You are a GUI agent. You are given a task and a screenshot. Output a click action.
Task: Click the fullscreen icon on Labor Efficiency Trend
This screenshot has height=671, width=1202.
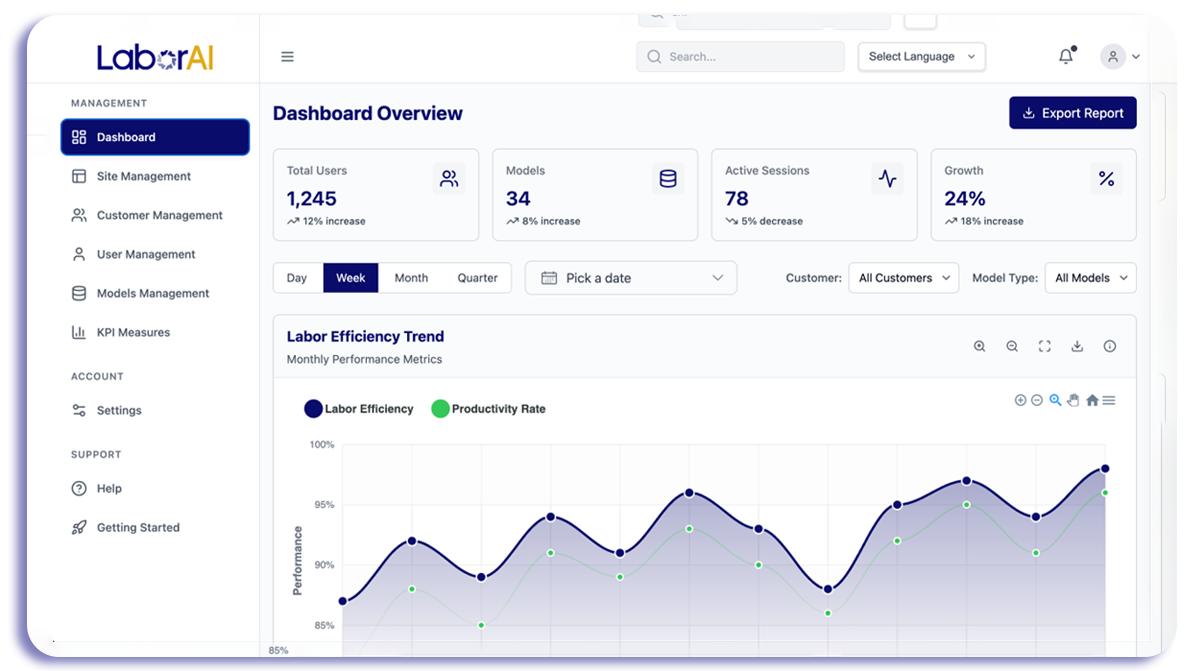[1045, 346]
